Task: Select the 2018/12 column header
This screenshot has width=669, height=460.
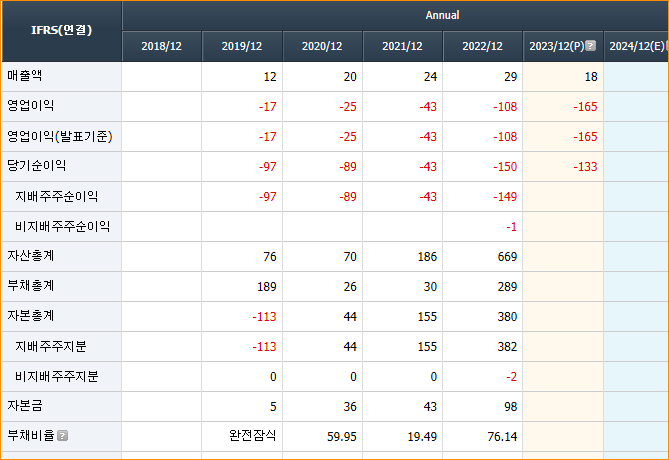Action: click(162, 46)
